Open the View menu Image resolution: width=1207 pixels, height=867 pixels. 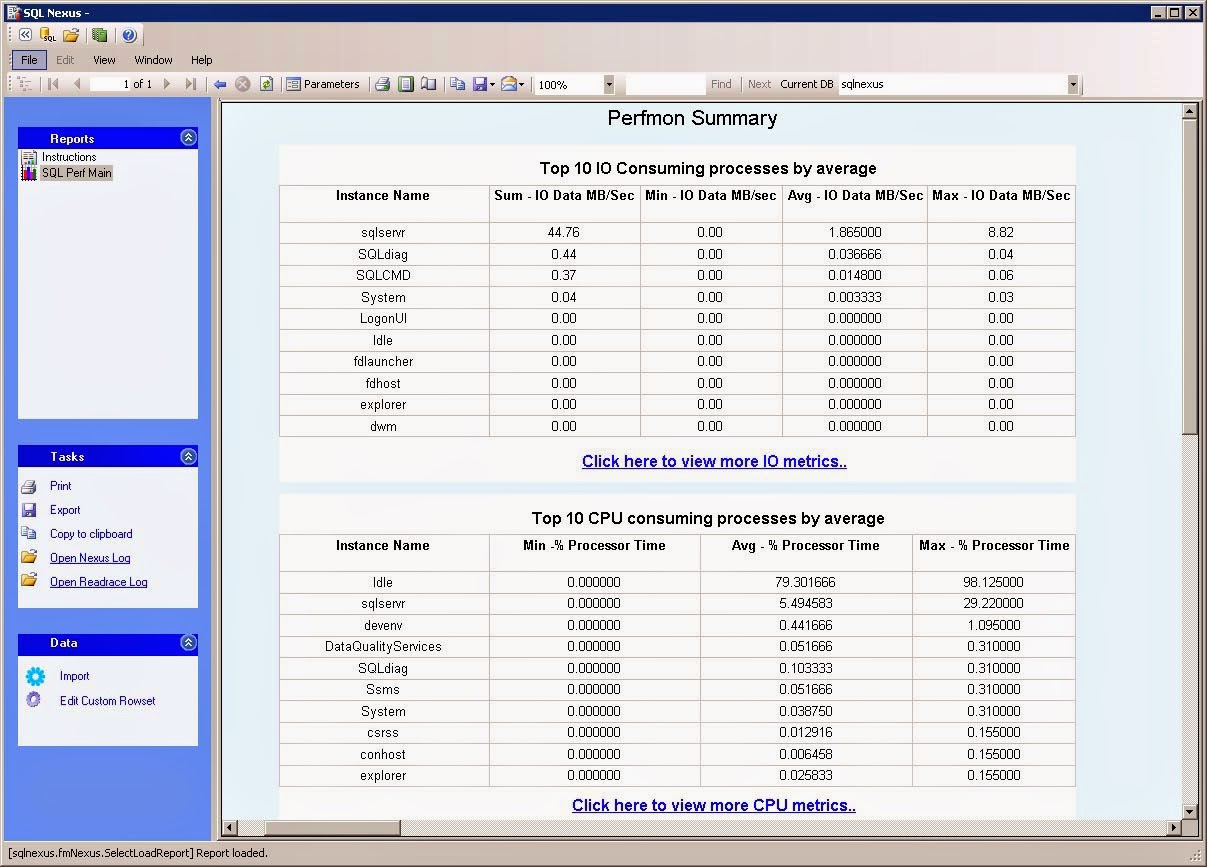pos(104,60)
